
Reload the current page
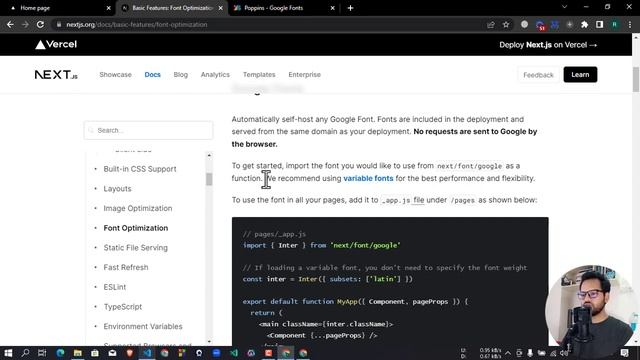coord(40,24)
